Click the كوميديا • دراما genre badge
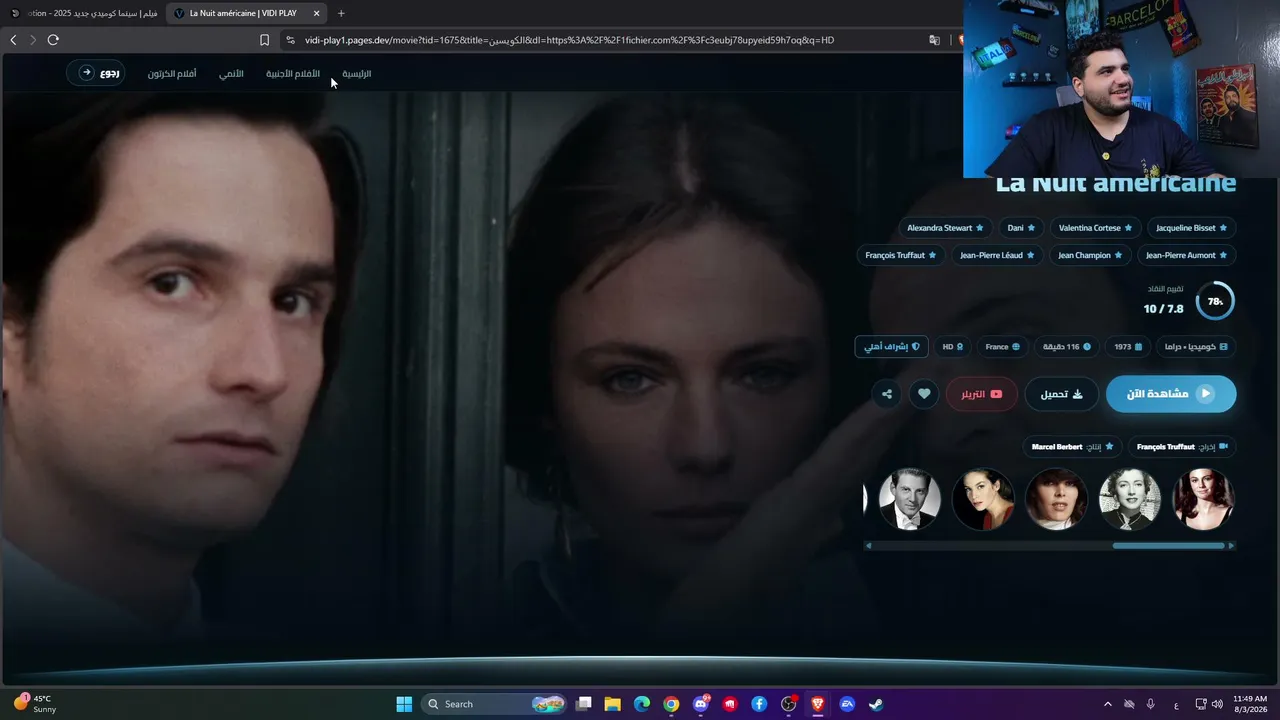This screenshot has width=1280, height=720. (x=1196, y=347)
